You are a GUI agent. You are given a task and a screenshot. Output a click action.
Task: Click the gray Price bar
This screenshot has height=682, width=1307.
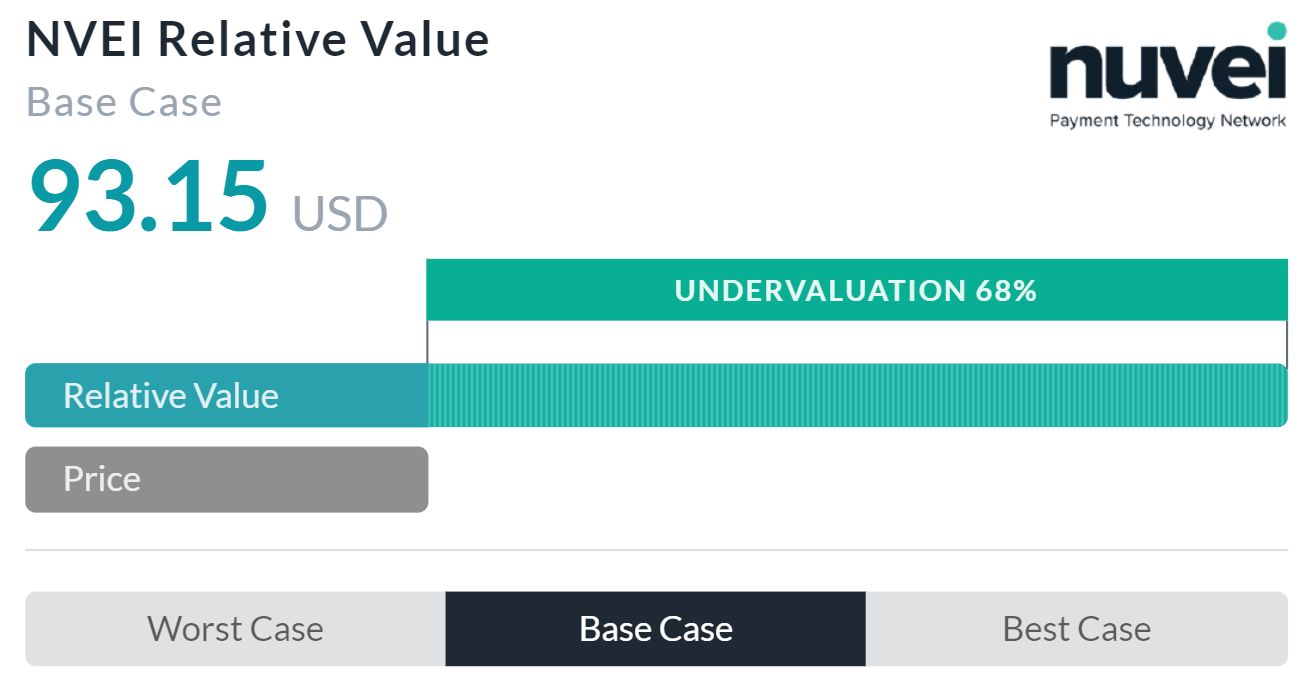click(227, 479)
